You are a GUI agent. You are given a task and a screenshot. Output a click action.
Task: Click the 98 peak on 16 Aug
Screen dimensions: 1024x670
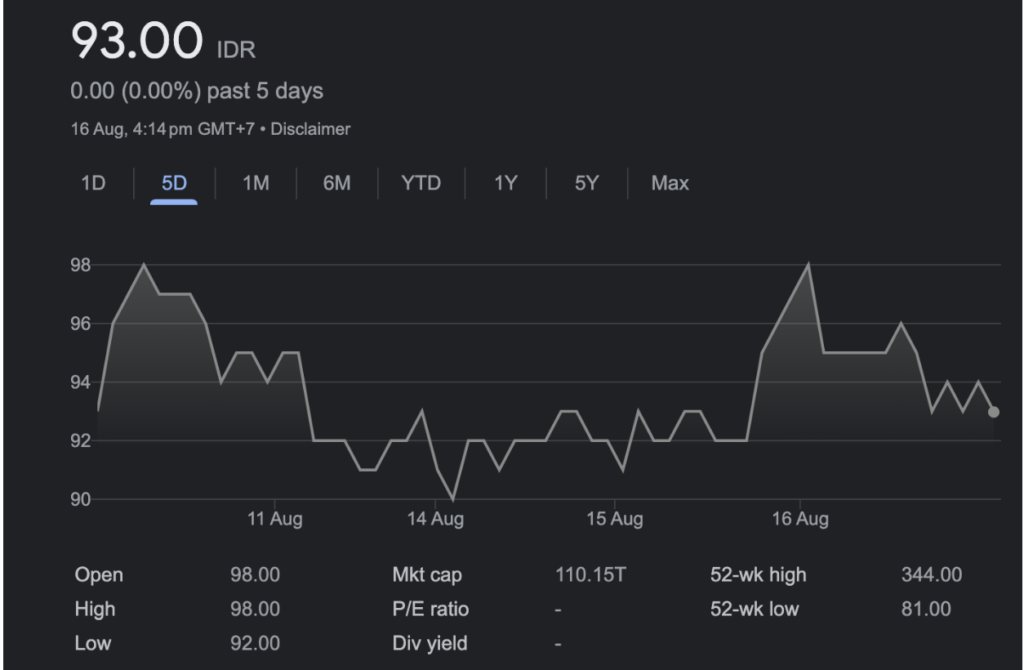[808, 264]
